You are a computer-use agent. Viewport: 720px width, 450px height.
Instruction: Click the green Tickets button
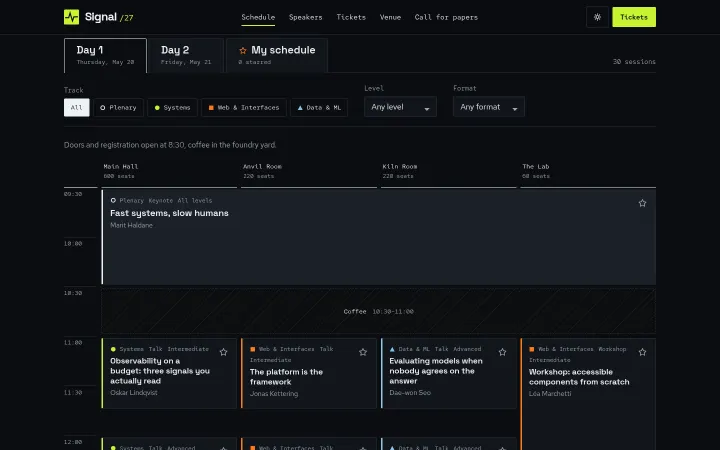click(634, 17)
